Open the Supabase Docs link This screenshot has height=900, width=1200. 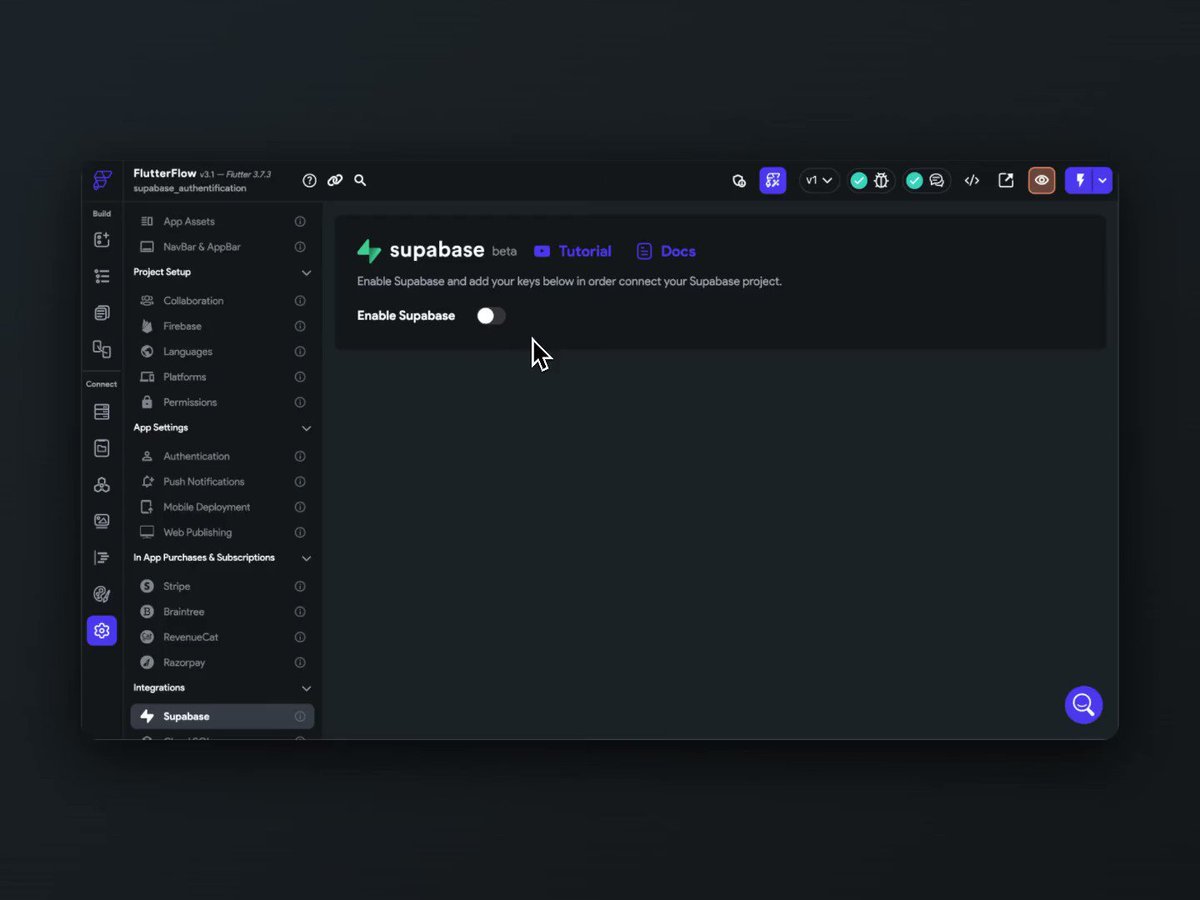point(666,251)
